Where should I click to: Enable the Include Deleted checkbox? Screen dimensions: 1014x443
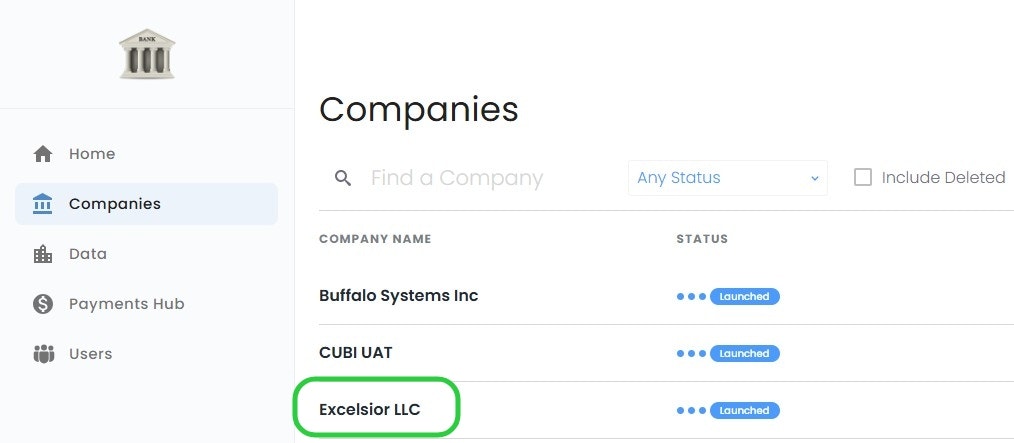(863, 177)
